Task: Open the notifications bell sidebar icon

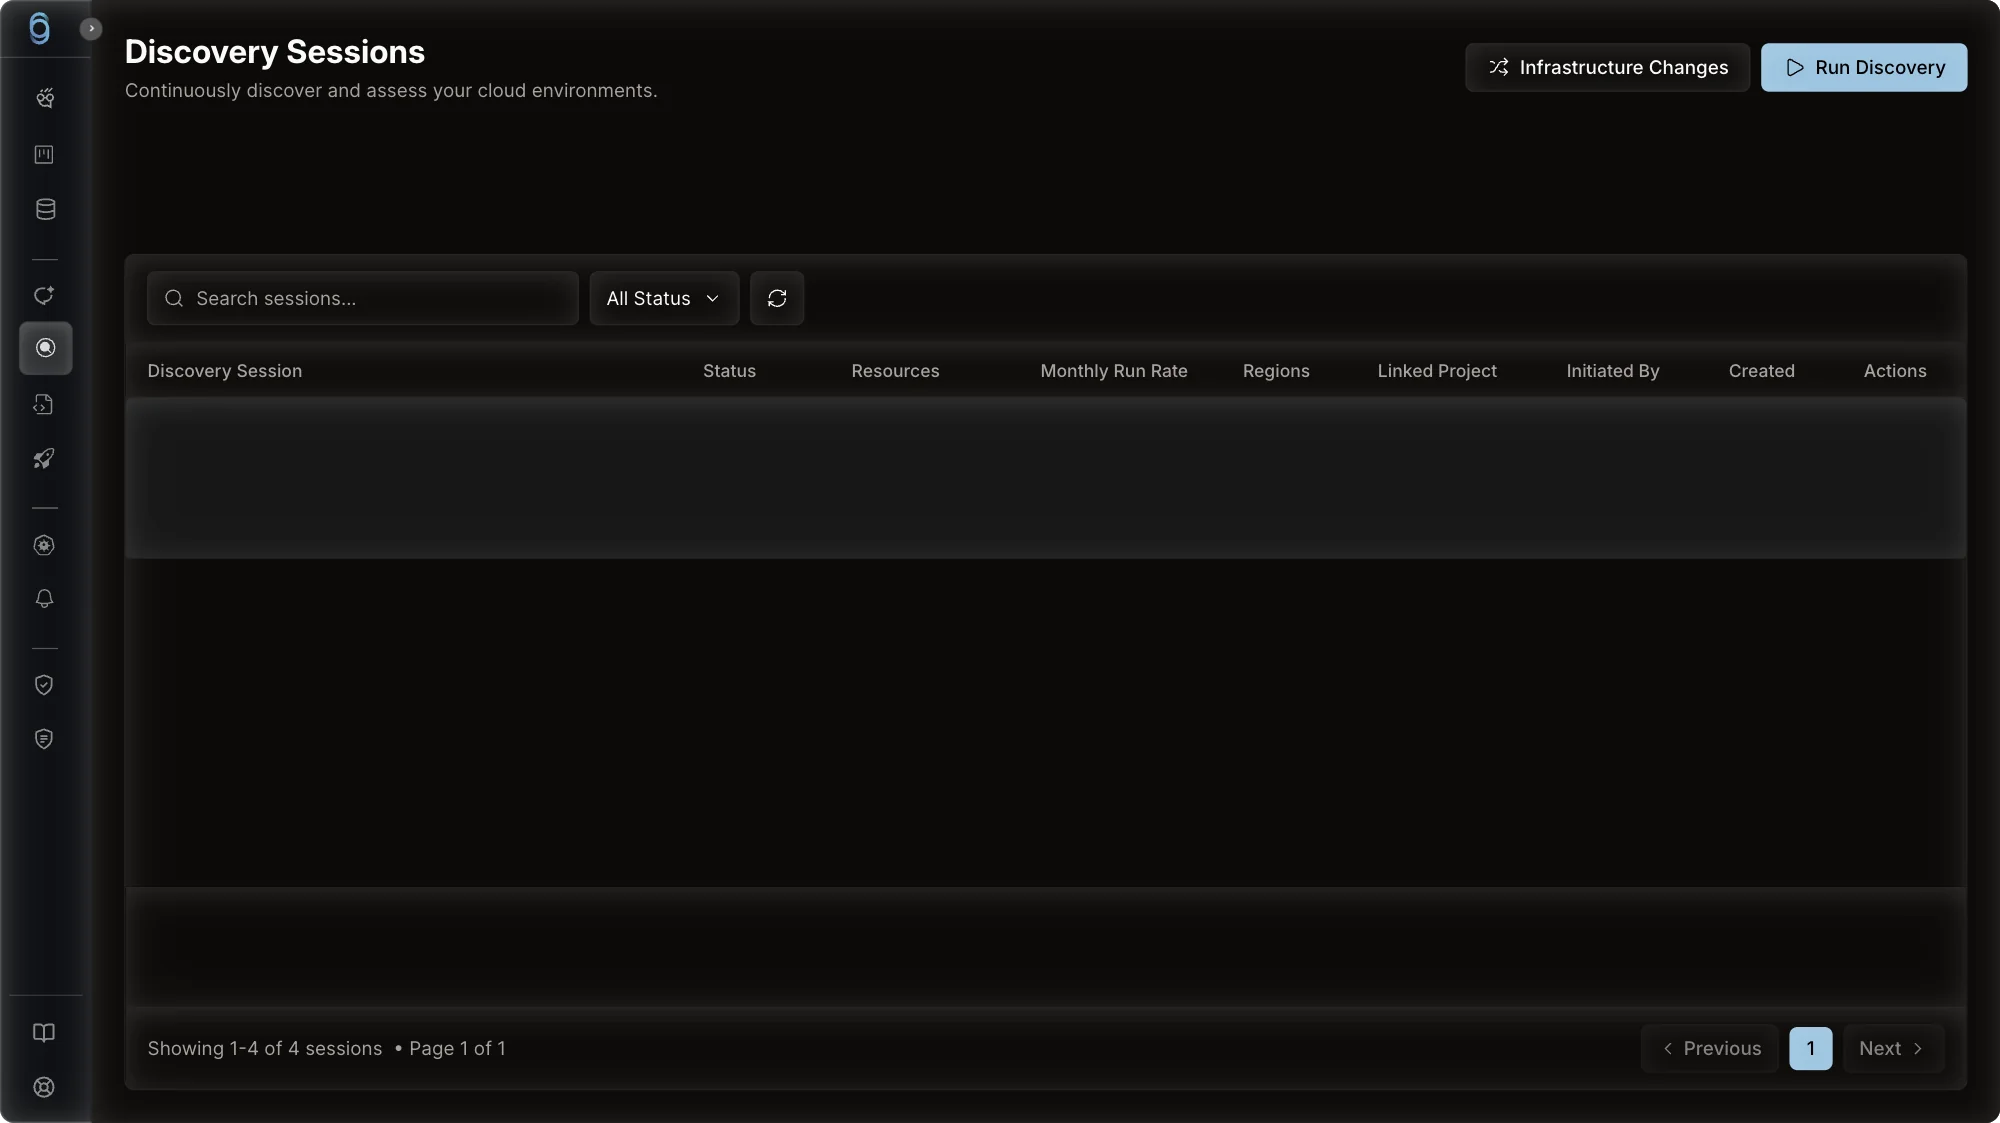Action: coord(45,599)
